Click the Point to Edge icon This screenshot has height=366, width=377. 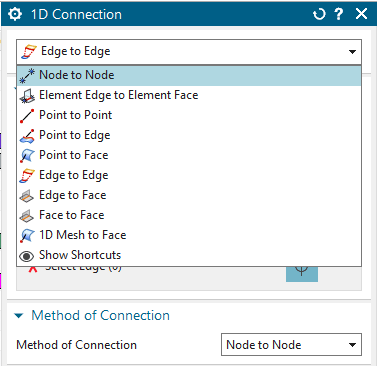coord(27,136)
